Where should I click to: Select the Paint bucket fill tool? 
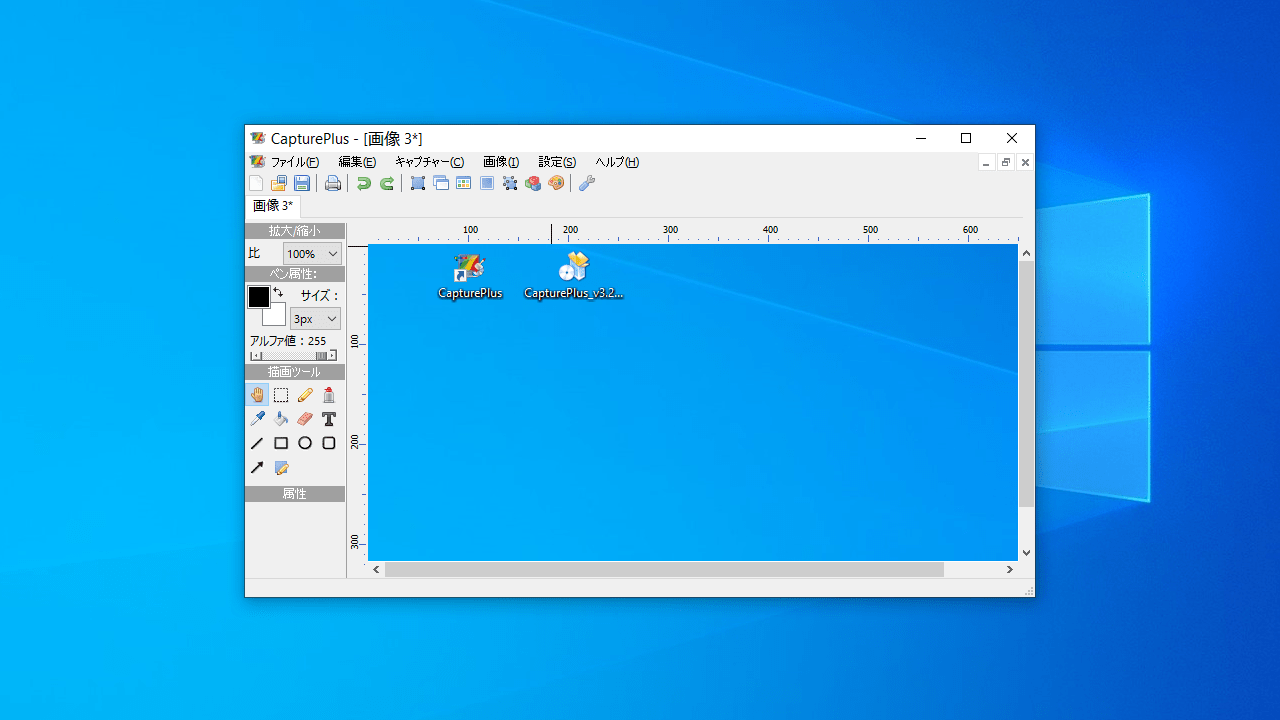click(x=281, y=419)
